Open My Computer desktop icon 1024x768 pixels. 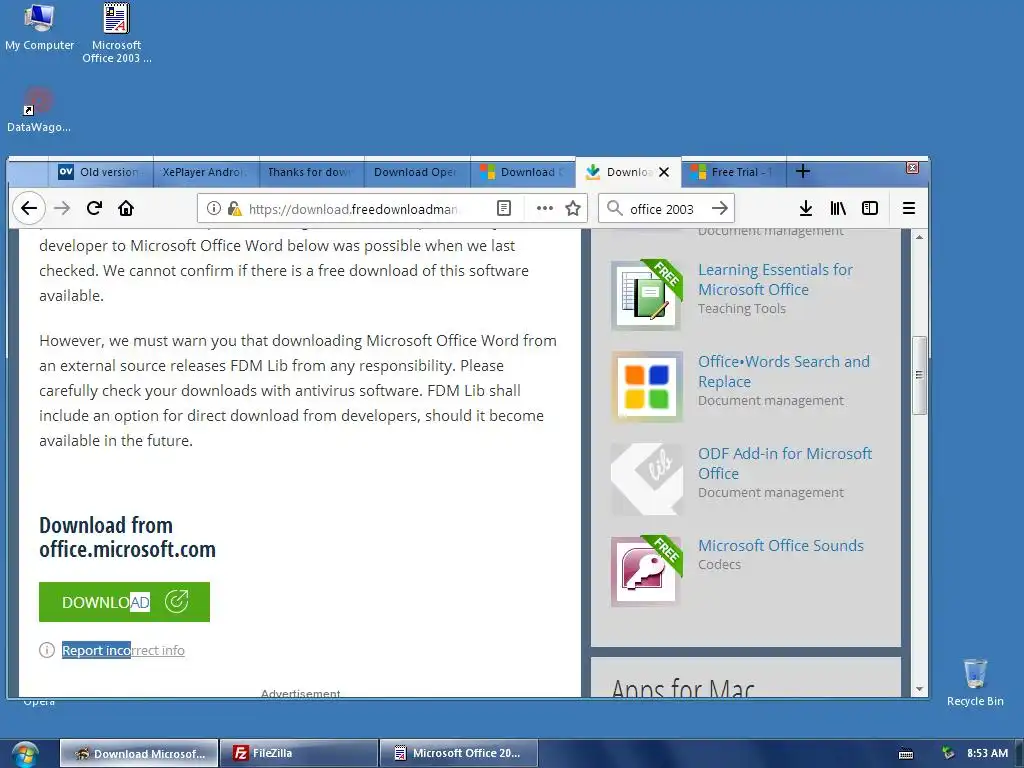(39, 27)
